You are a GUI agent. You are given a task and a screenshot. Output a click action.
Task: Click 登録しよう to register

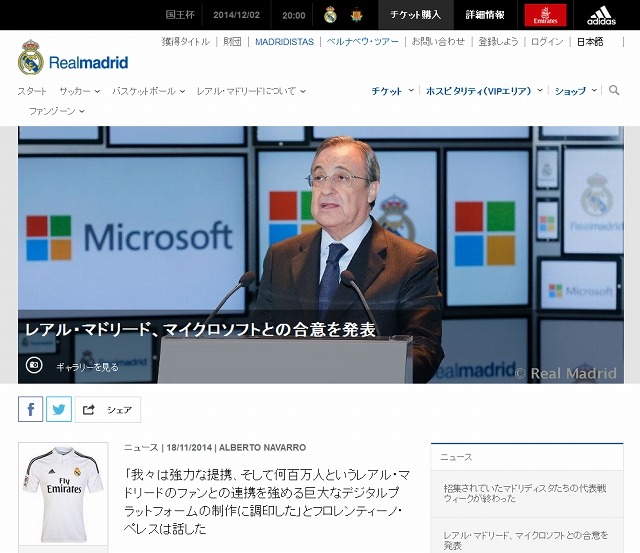(x=498, y=42)
